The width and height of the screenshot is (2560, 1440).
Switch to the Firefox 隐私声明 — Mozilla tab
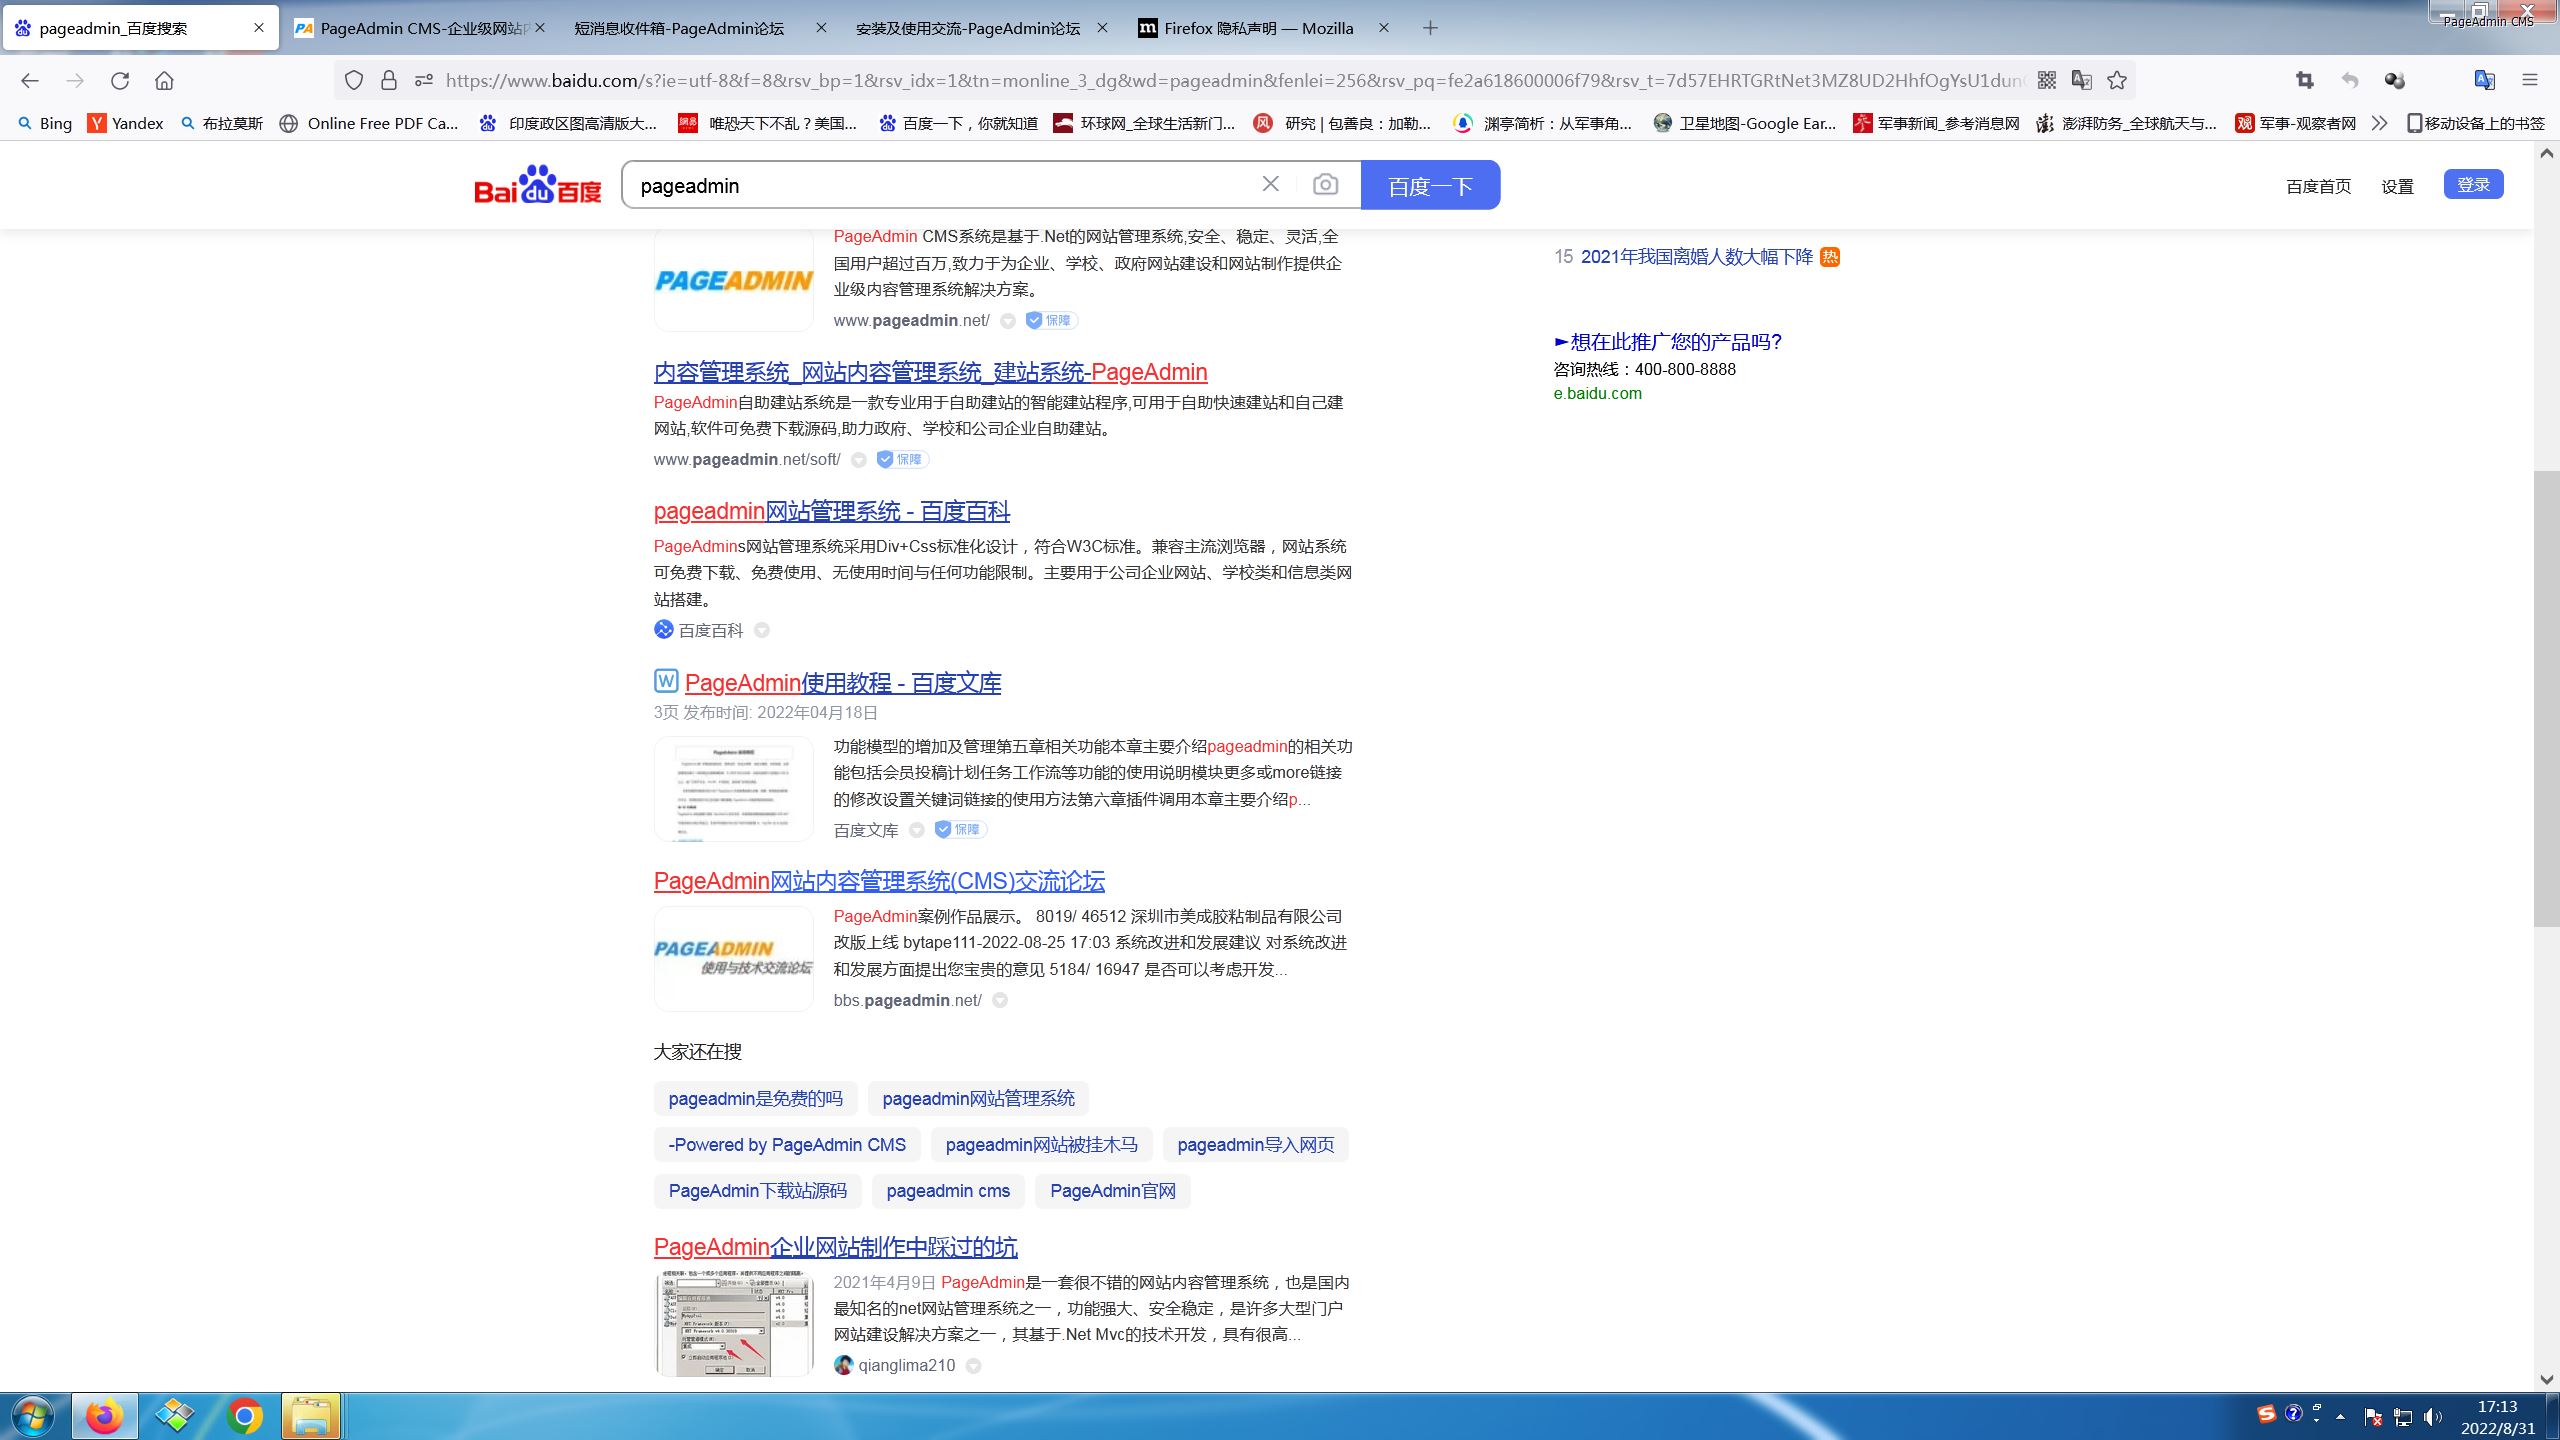(1262, 28)
